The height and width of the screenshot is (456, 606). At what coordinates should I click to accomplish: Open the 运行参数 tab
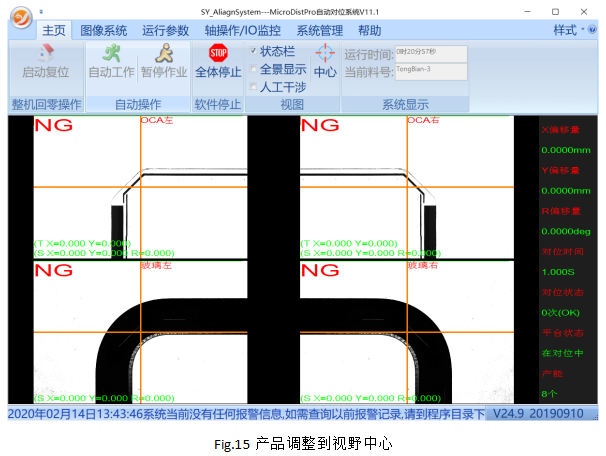point(166,31)
